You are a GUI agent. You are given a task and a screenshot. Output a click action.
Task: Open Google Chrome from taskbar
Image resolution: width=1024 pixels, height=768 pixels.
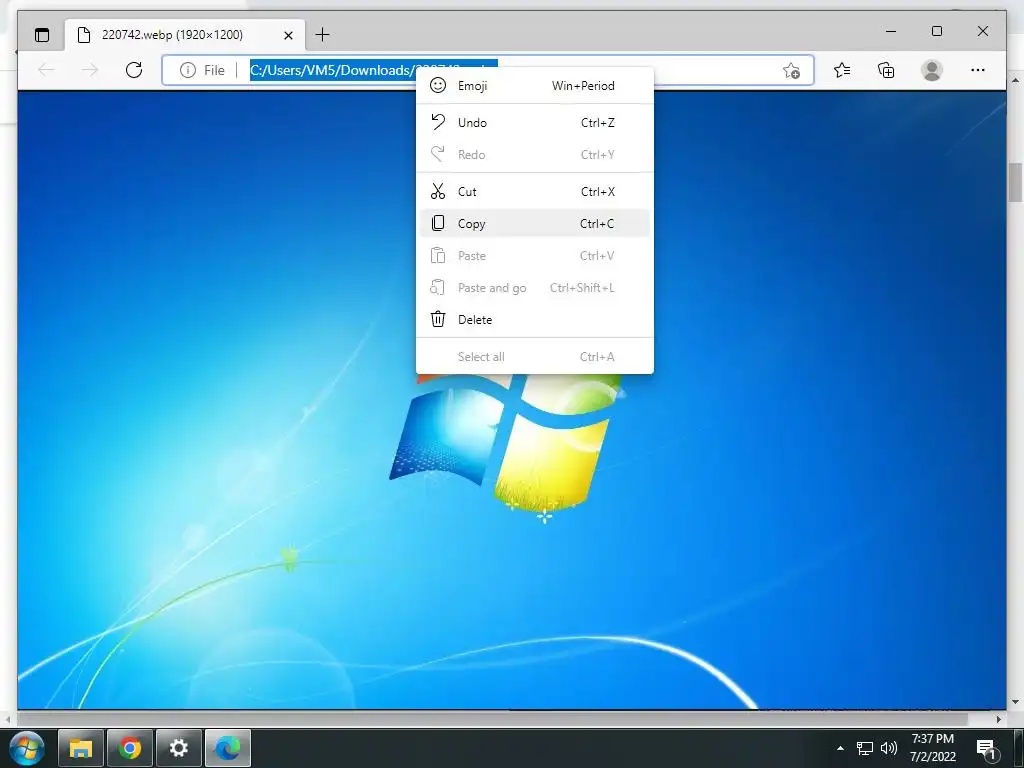130,748
